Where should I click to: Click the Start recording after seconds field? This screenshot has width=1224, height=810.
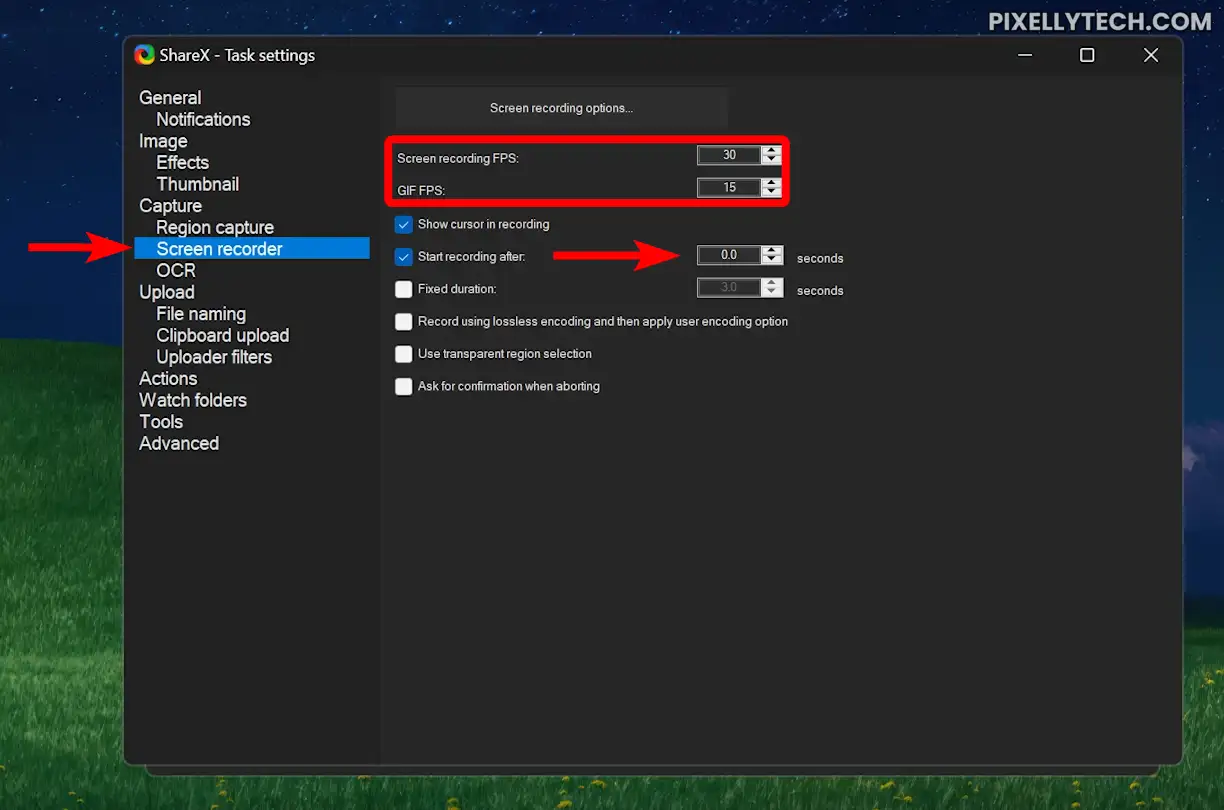729,255
